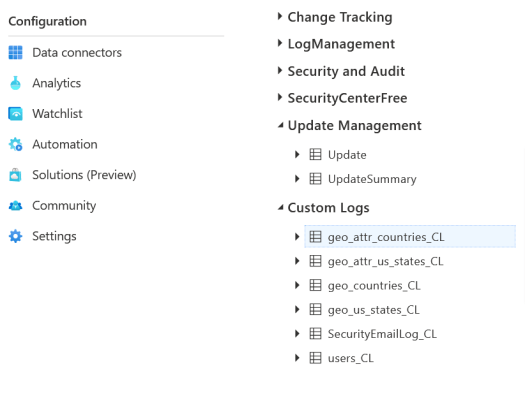Viewport: 525px width, 401px height.
Task: Select the Automation gear icon
Action: [15, 144]
